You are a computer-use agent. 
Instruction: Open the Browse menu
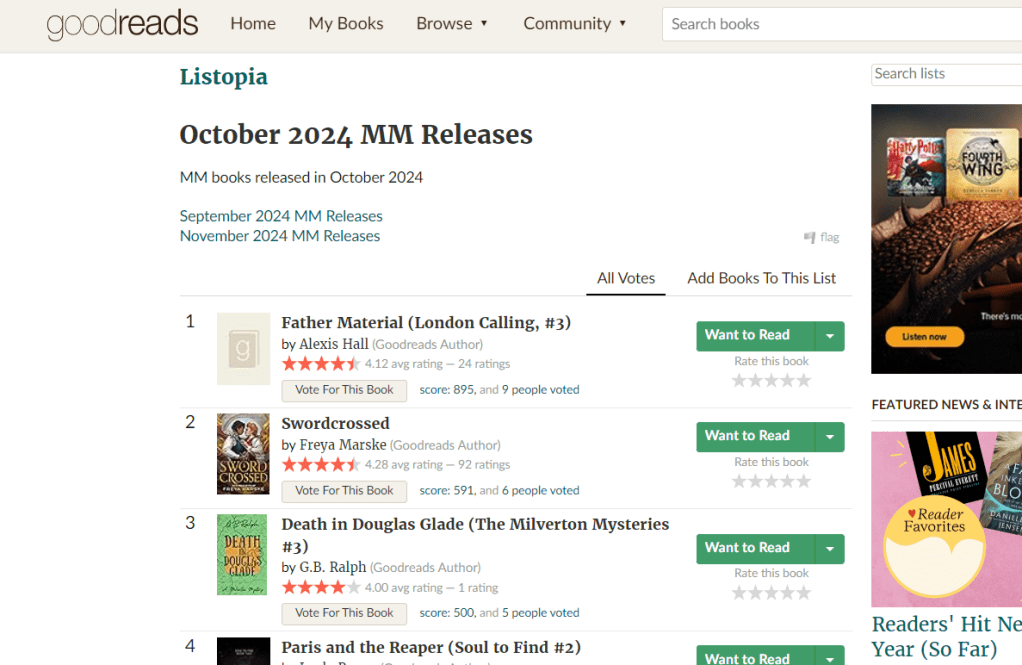pos(452,23)
